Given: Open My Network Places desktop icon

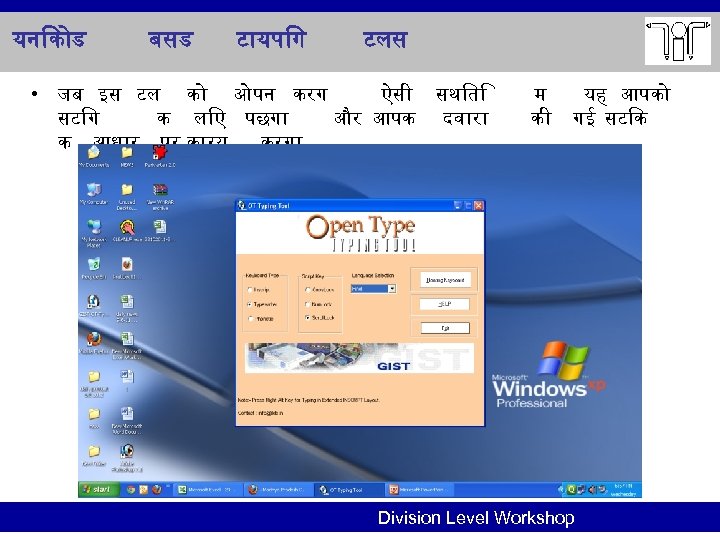Looking at the screenshot, I should pyautogui.click(x=94, y=233).
